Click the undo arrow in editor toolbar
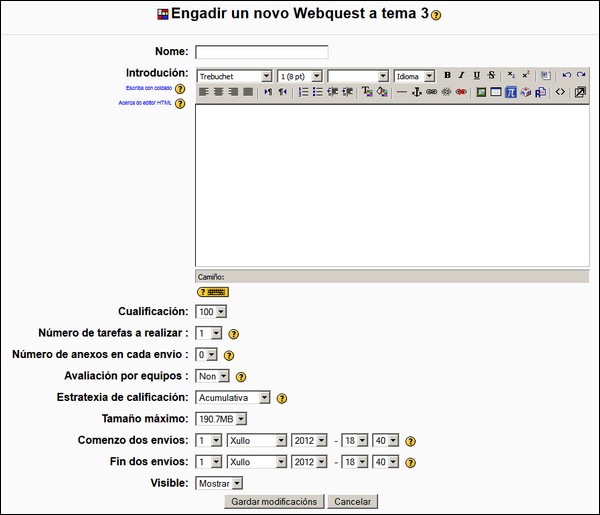This screenshot has height=515, width=600. click(x=566, y=75)
